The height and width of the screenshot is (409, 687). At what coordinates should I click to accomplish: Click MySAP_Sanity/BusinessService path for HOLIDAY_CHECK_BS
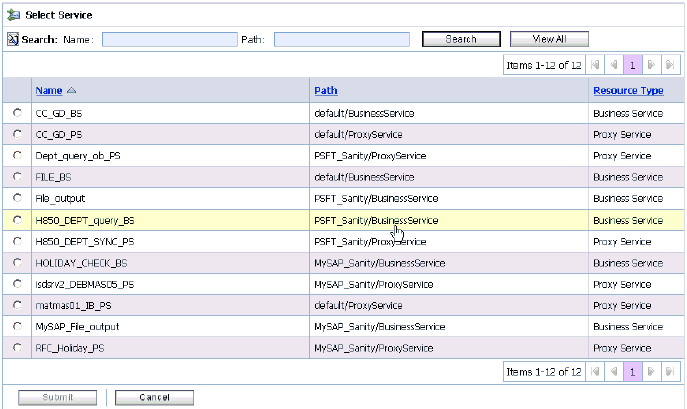point(379,263)
